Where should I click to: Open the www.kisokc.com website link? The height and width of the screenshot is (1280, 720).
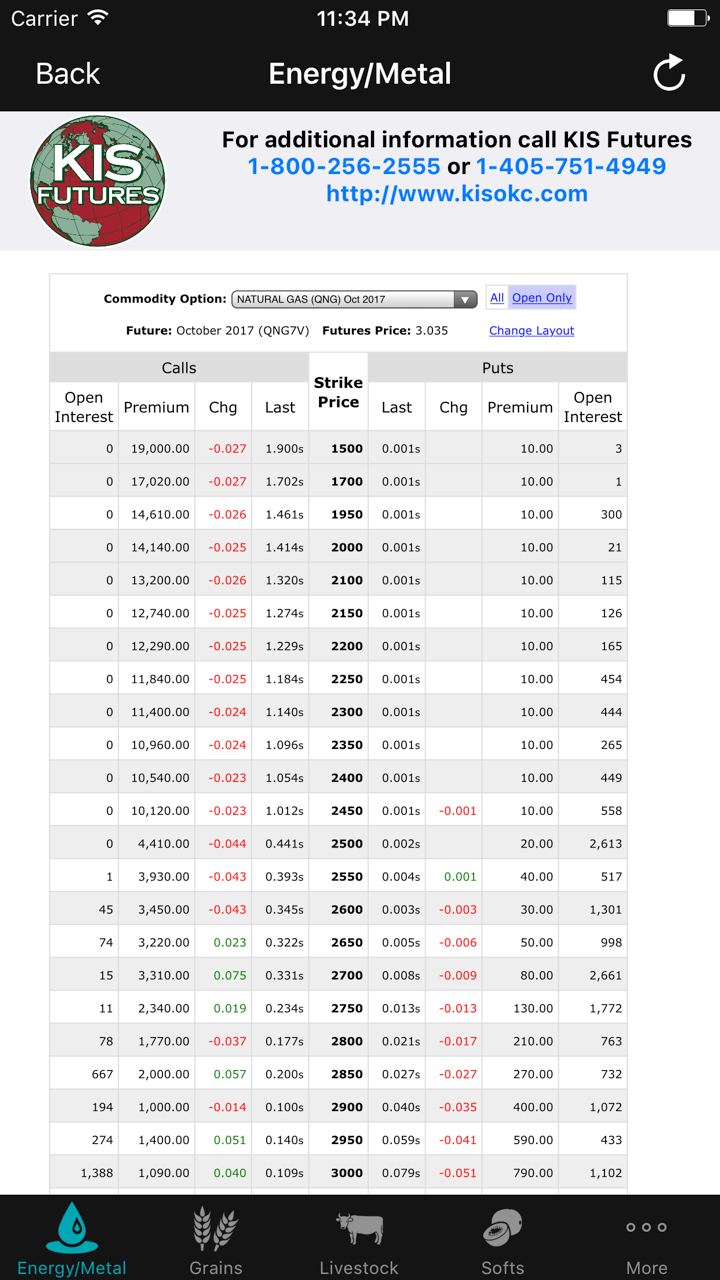(x=457, y=193)
